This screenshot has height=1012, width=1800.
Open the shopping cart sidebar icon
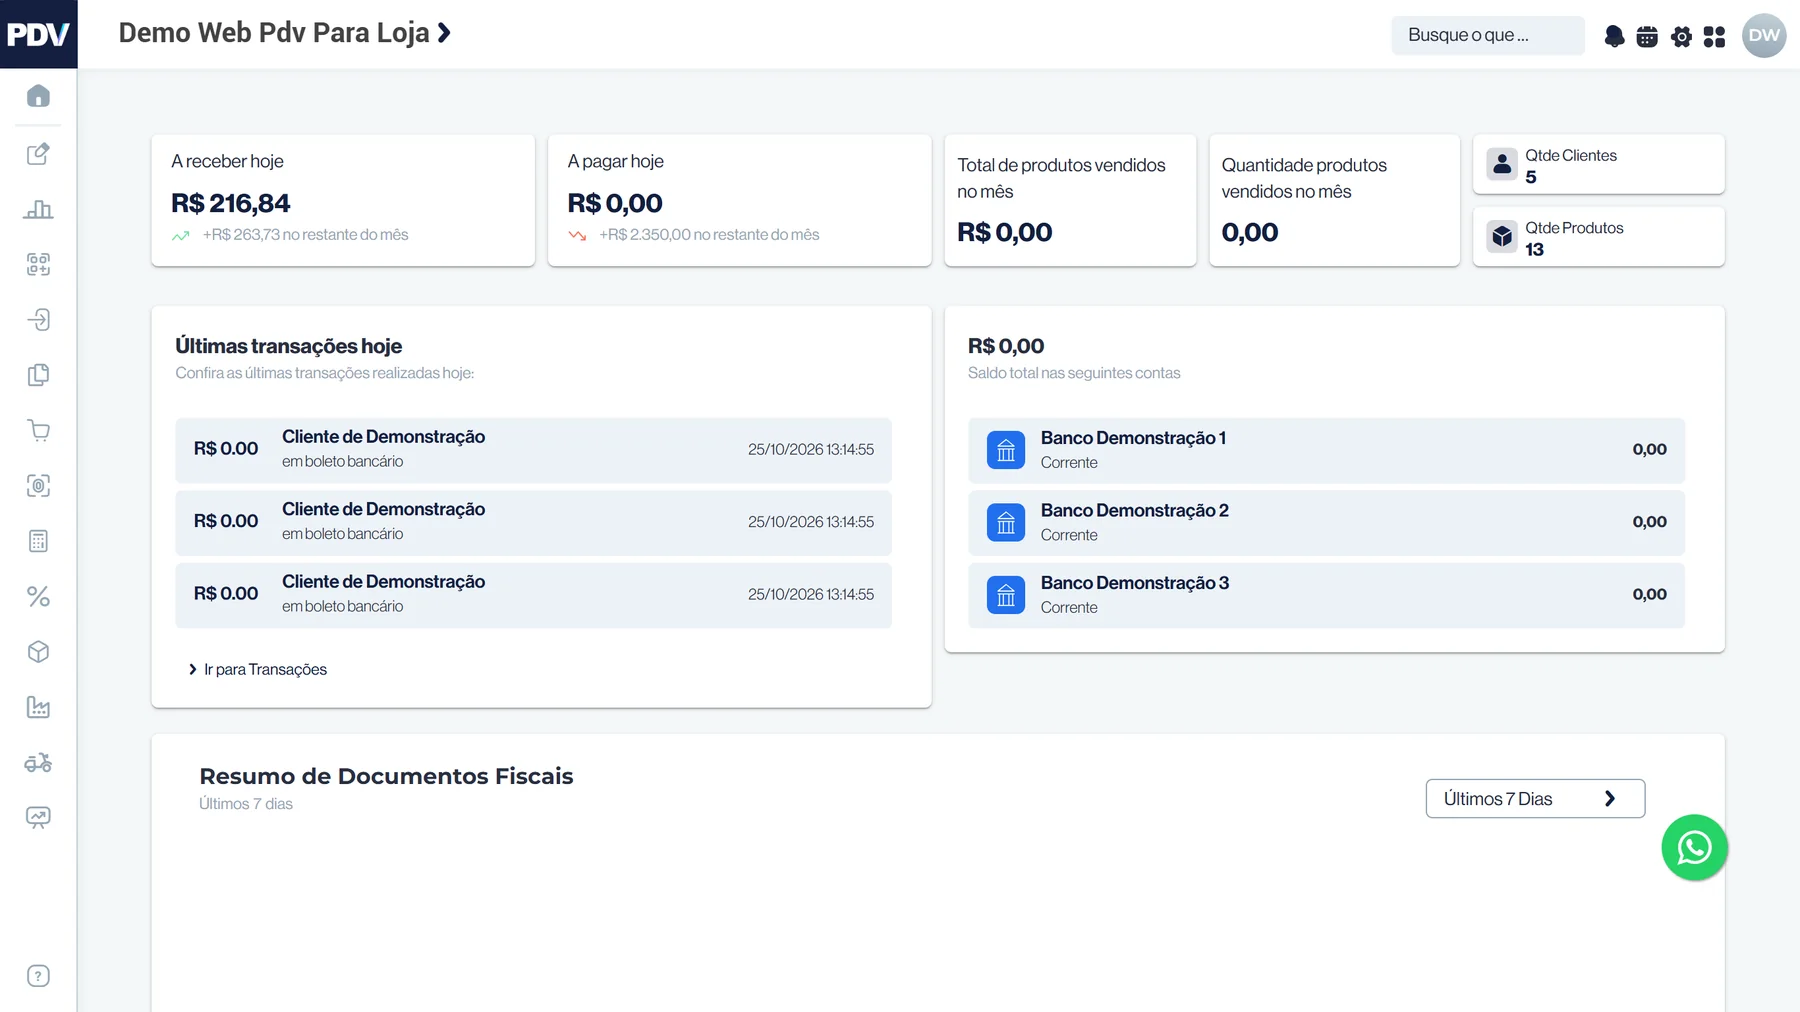[38, 431]
